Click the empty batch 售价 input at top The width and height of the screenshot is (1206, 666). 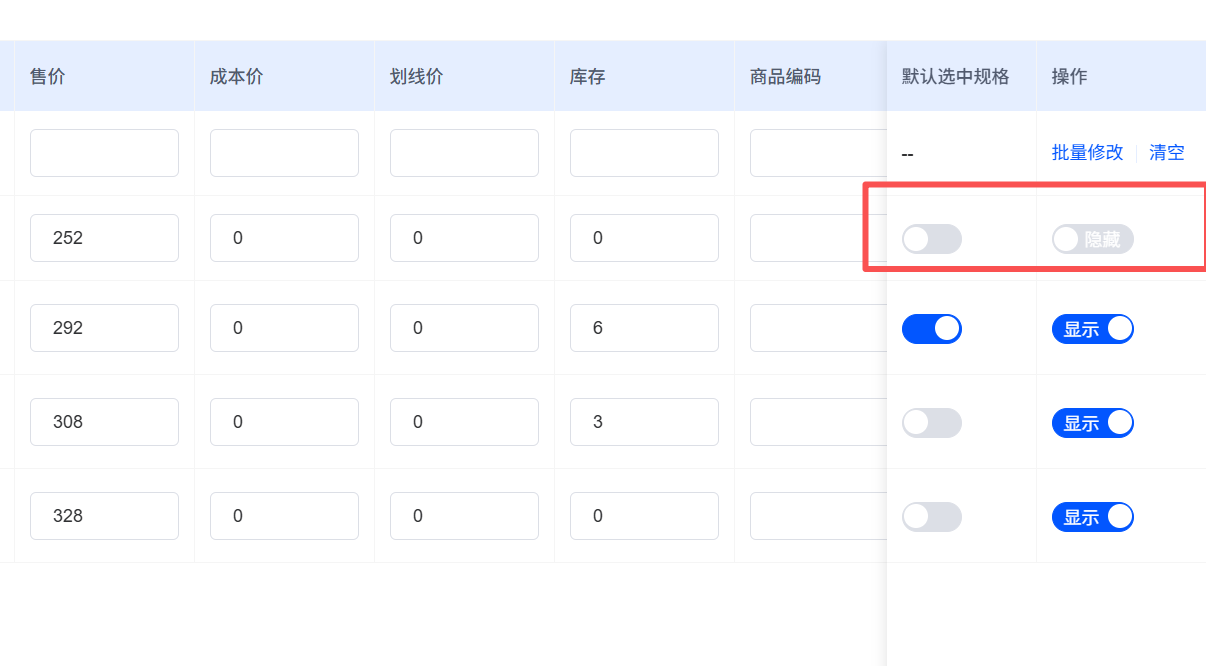coord(104,153)
